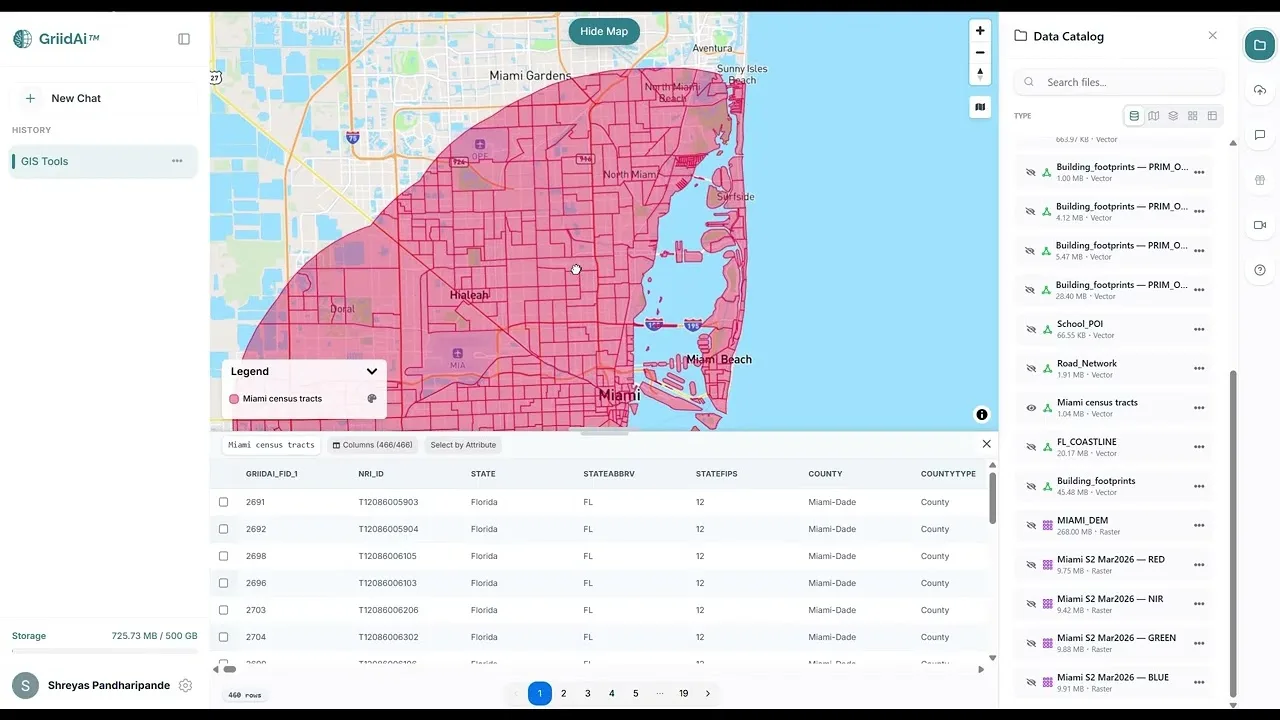Viewport: 1280px width, 720px height.
Task: Reset the map compass bearing
Action: coord(980,74)
